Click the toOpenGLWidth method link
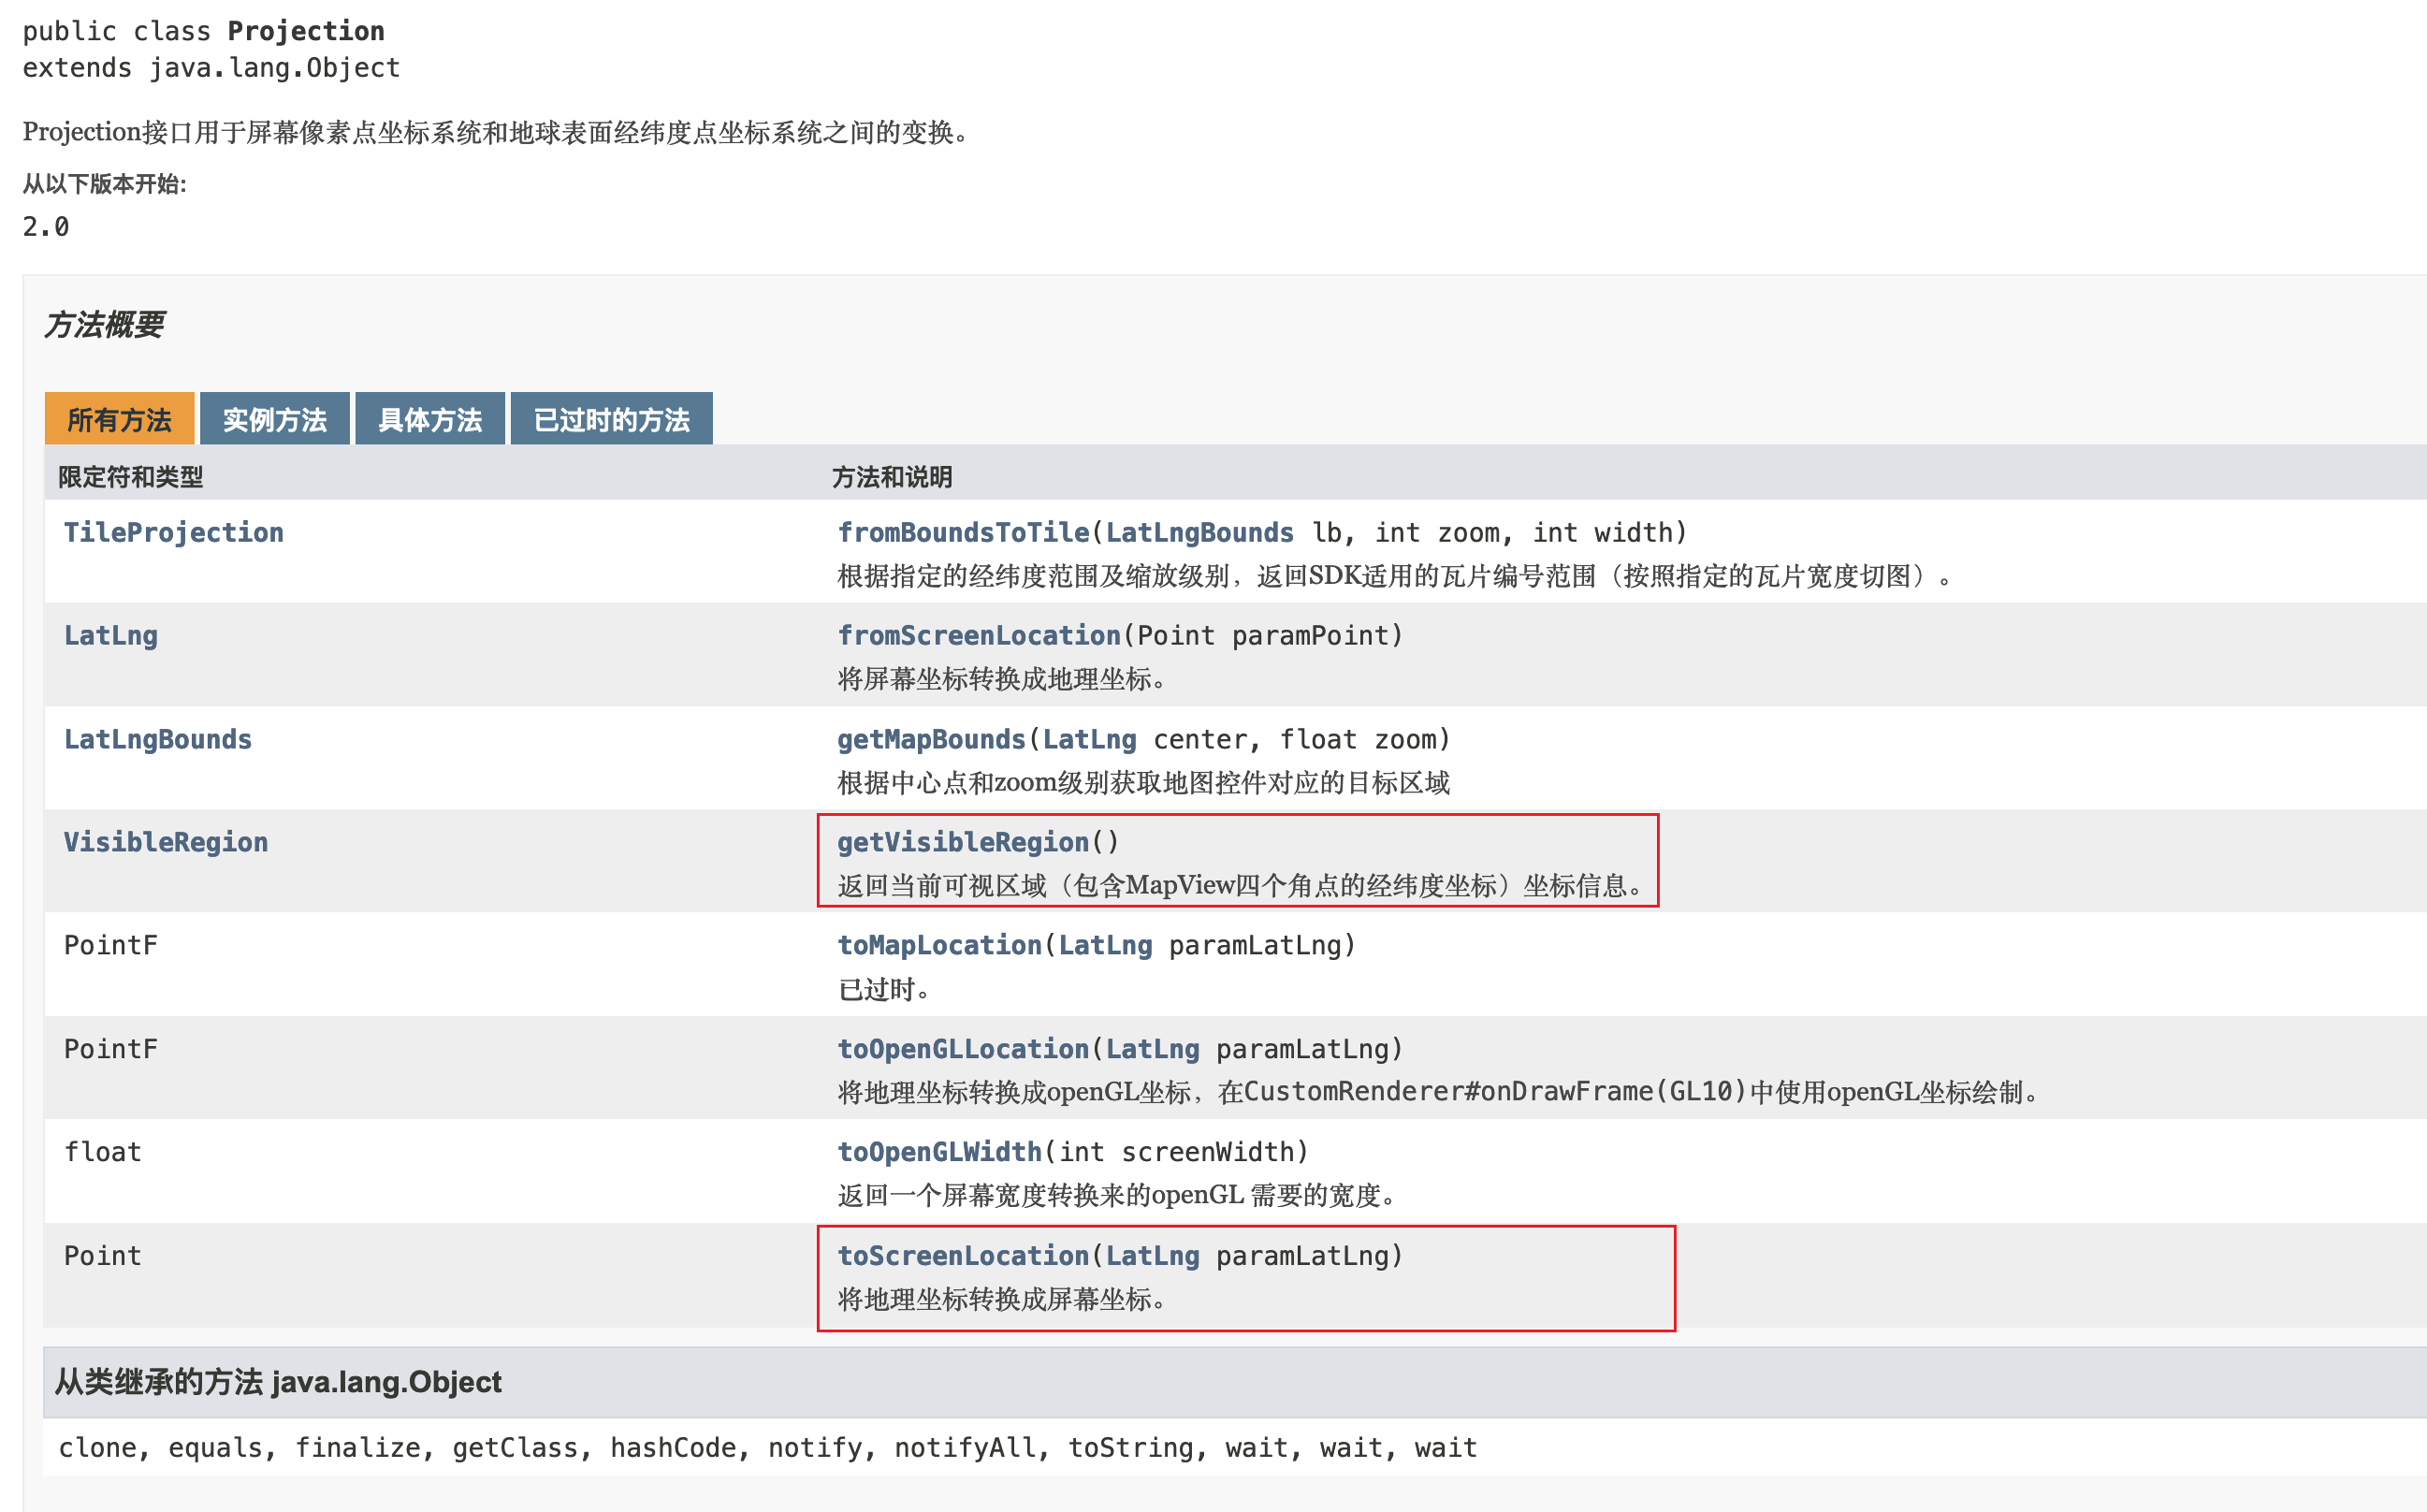This screenshot has height=1512, width=2427. pyautogui.click(x=938, y=1152)
